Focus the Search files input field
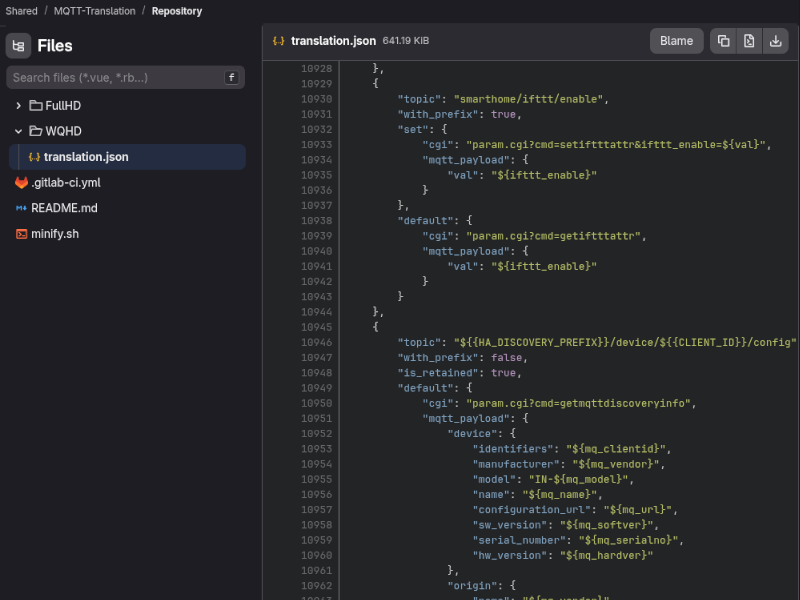 [126, 78]
